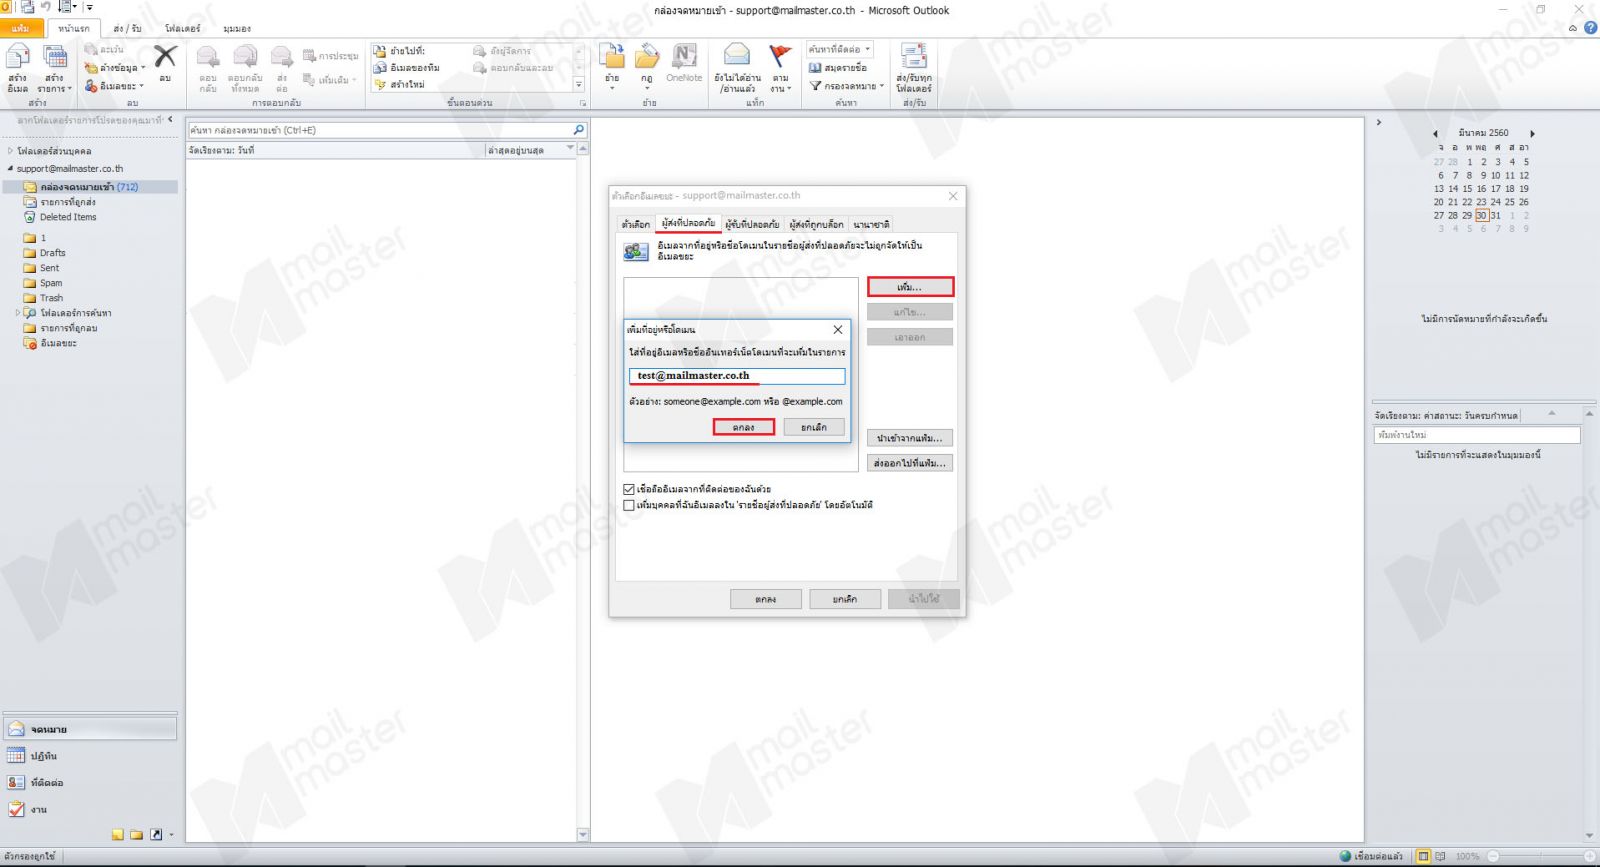Click the type a new task field (พิมพ์งานใหม่)
The image size is (1600, 867).
point(1477,435)
